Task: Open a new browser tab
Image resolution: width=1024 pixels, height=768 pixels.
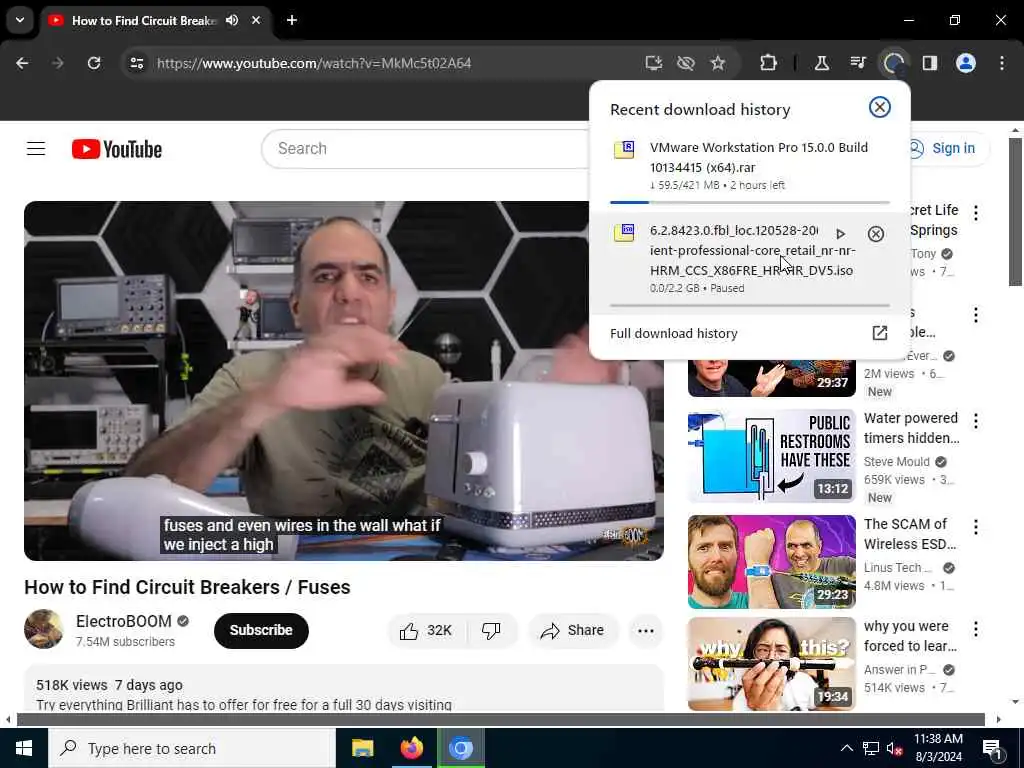Action: tap(292, 20)
